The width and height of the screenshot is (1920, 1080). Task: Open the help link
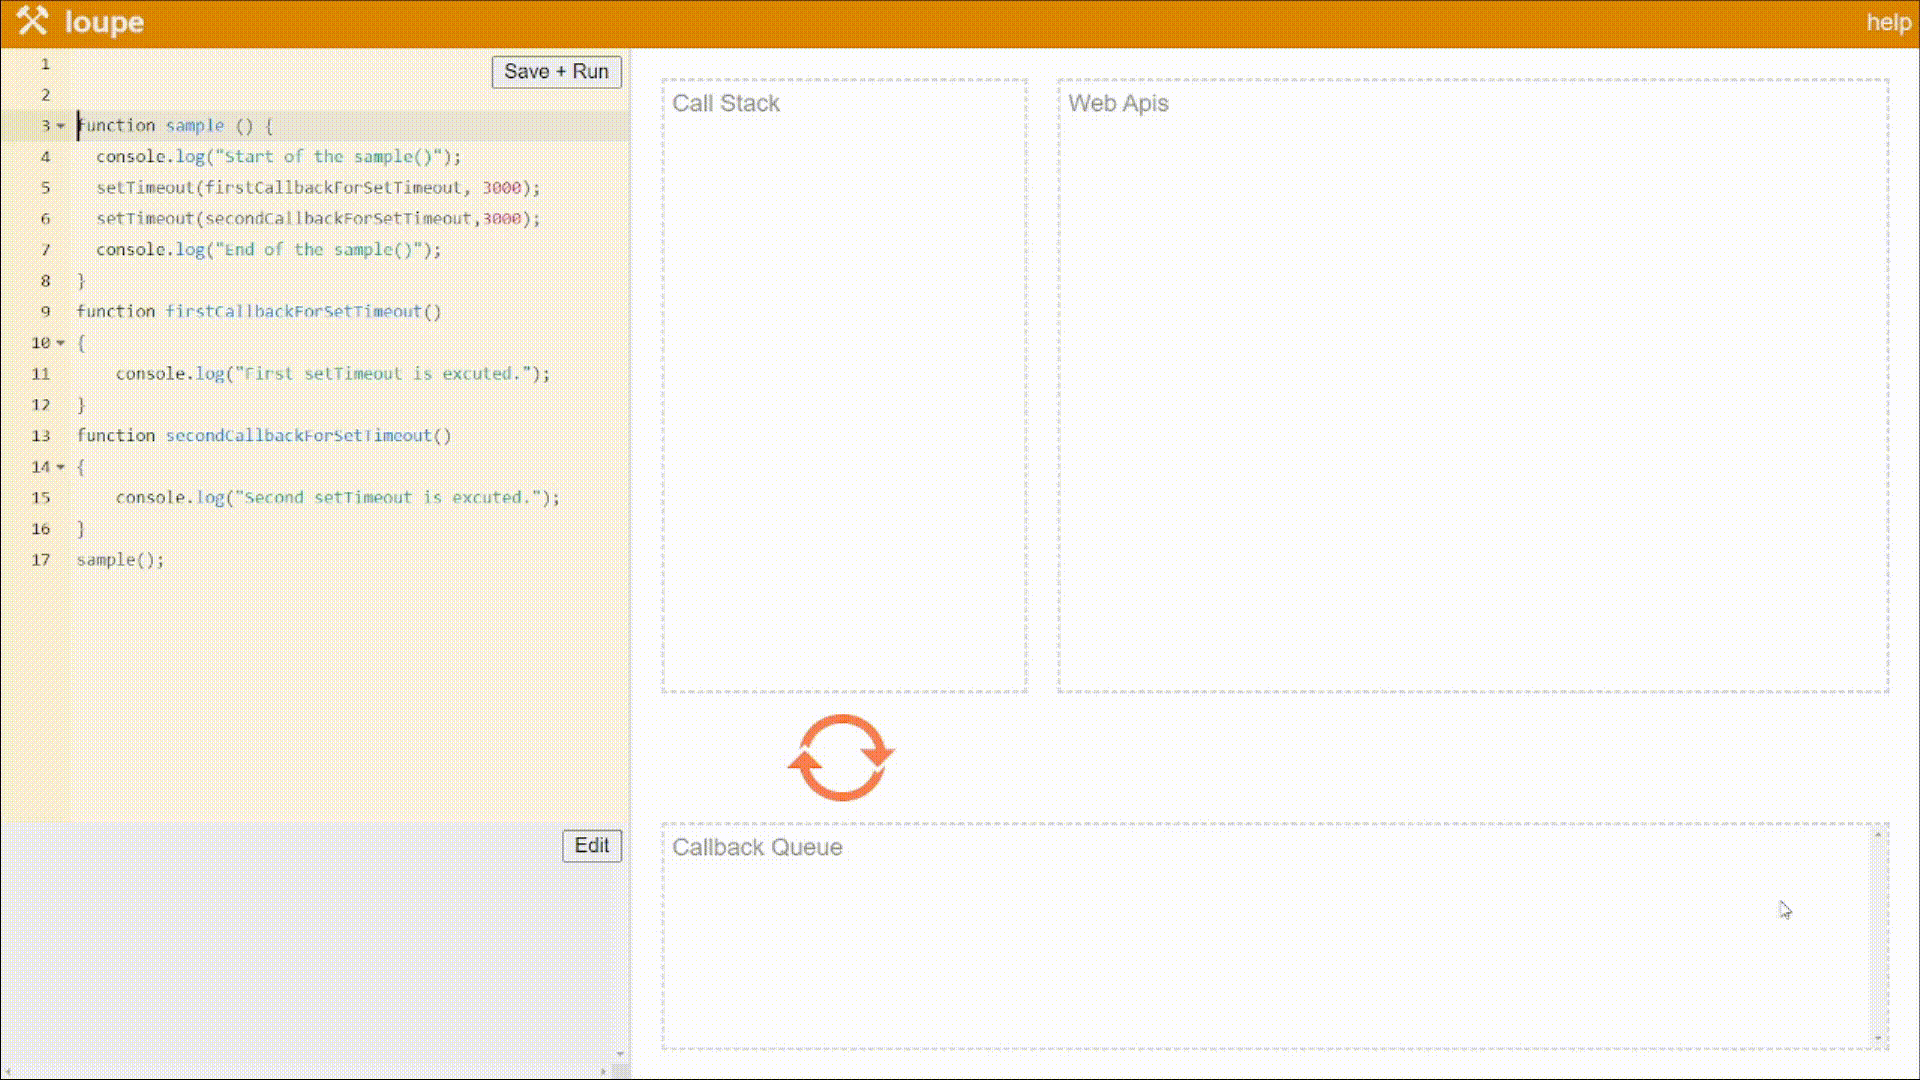pyautogui.click(x=1888, y=22)
